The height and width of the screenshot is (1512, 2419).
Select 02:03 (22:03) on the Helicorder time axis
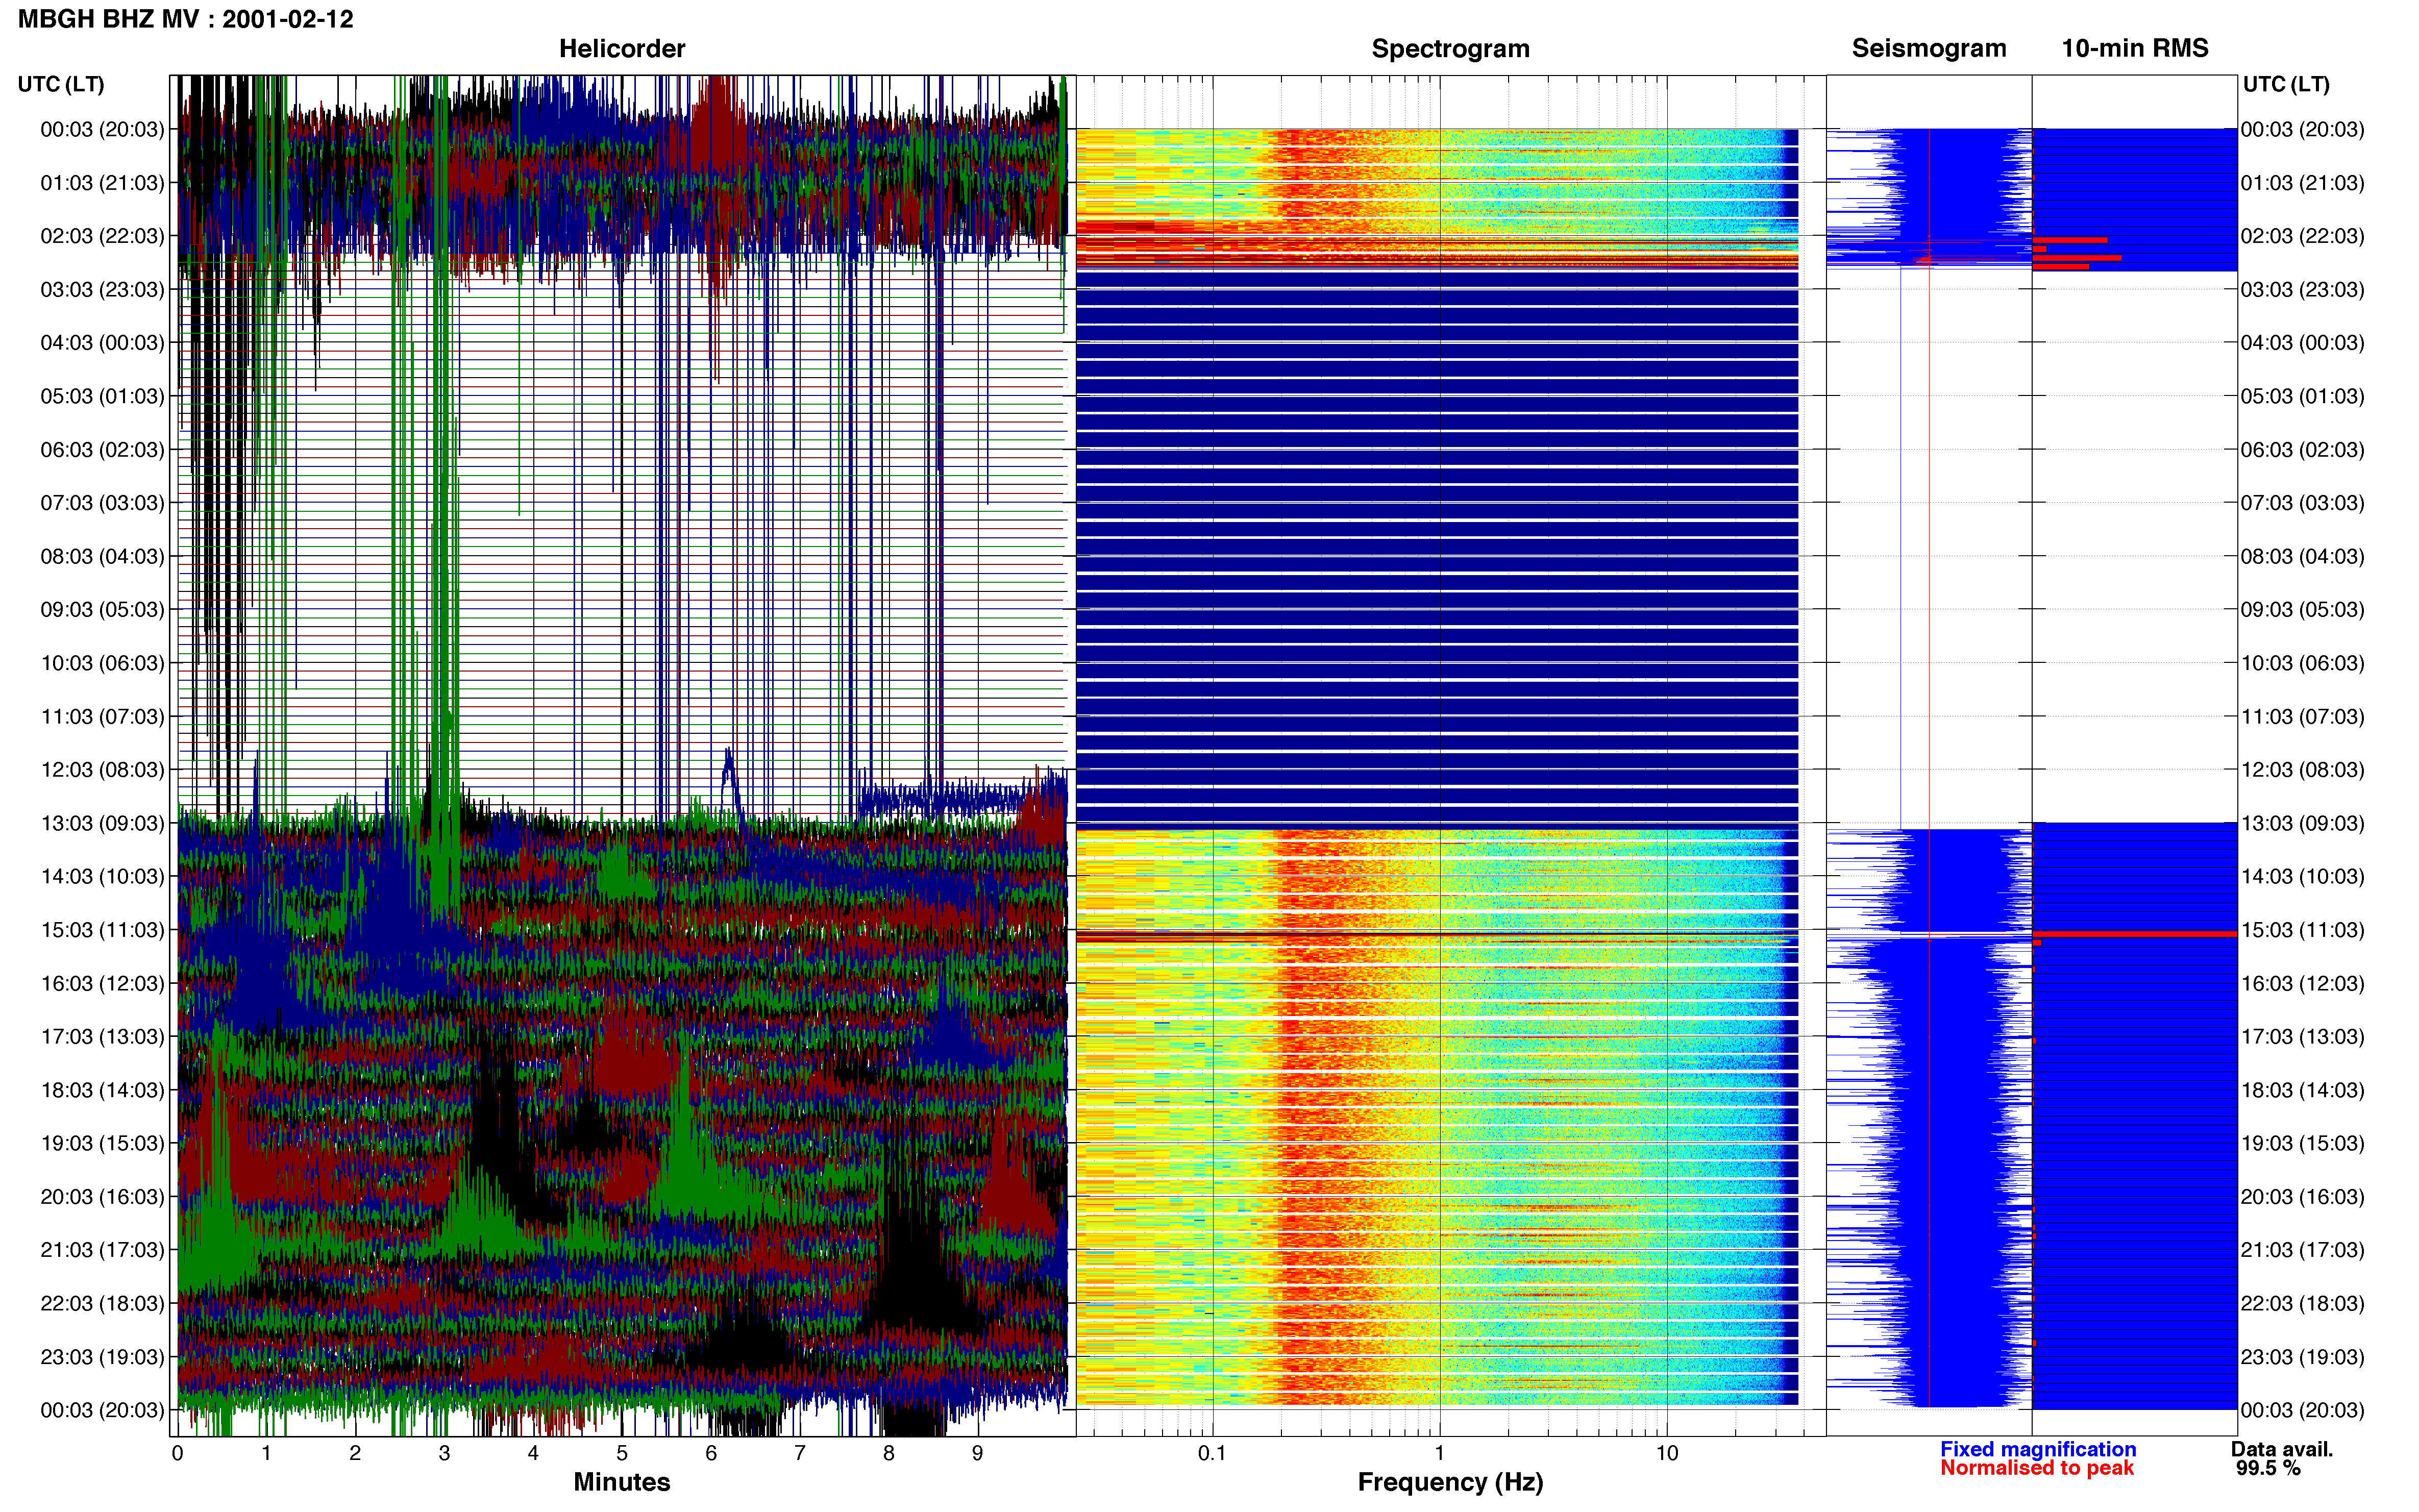pyautogui.click(x=102, y=236)
